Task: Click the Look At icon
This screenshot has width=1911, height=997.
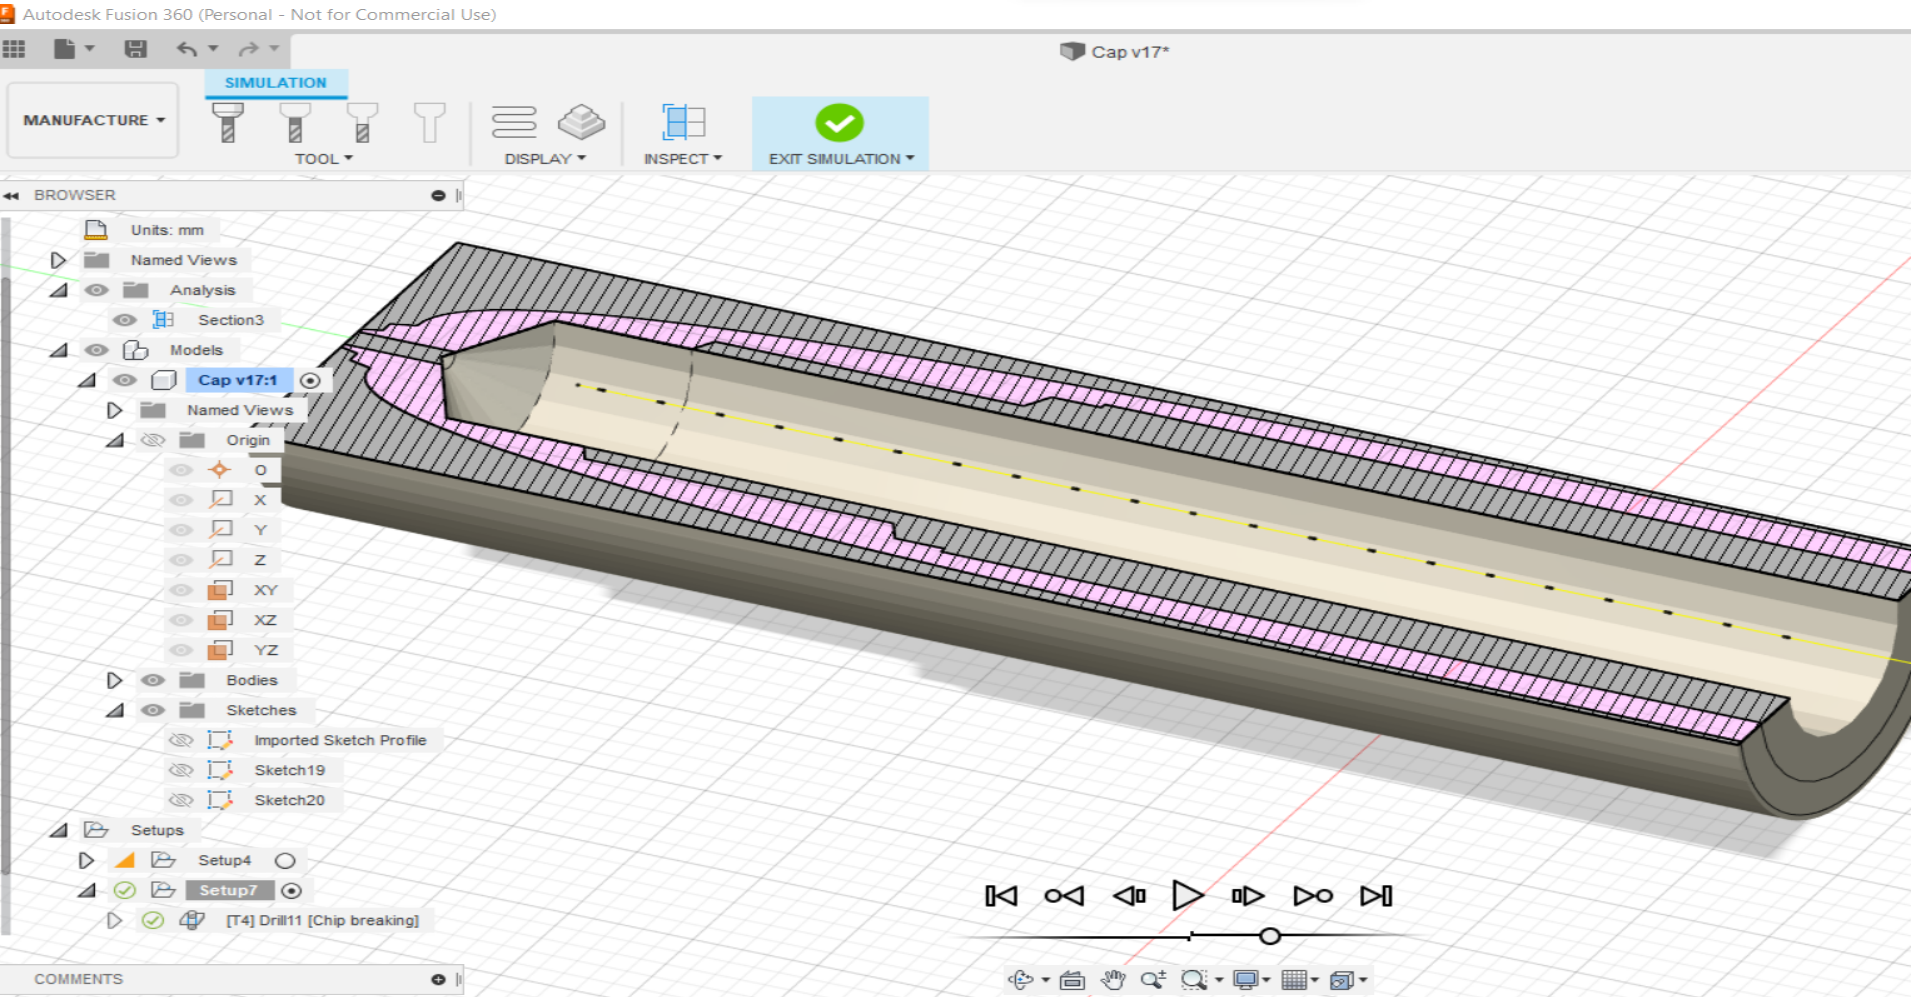Action: pos(1072,980)
